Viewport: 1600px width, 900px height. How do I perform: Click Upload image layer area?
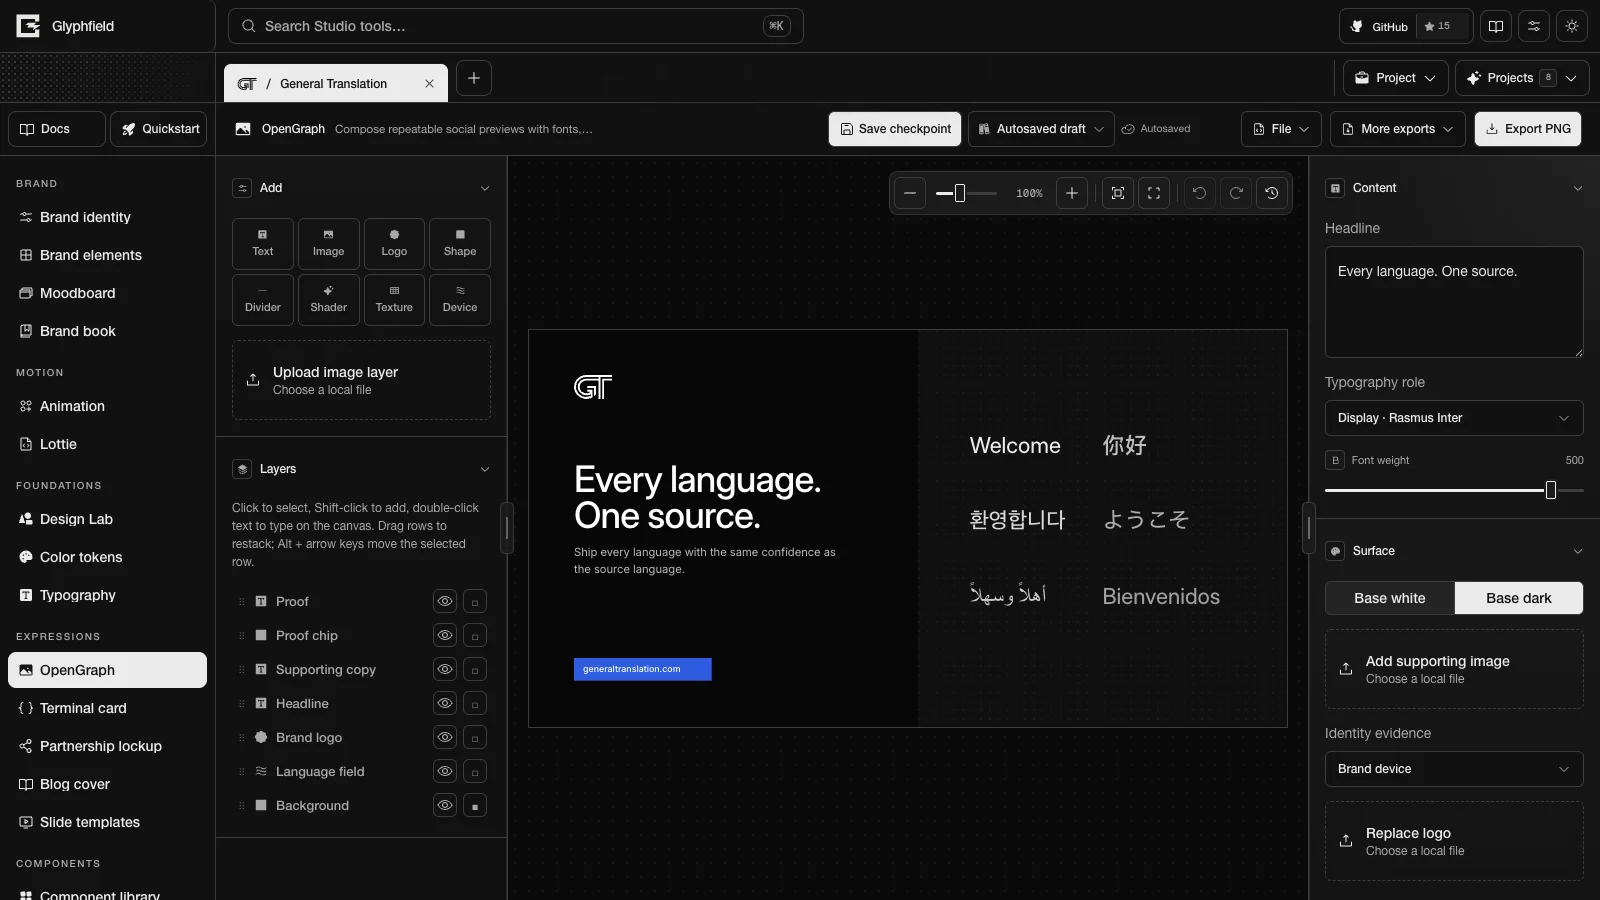(x=361, y=380)
